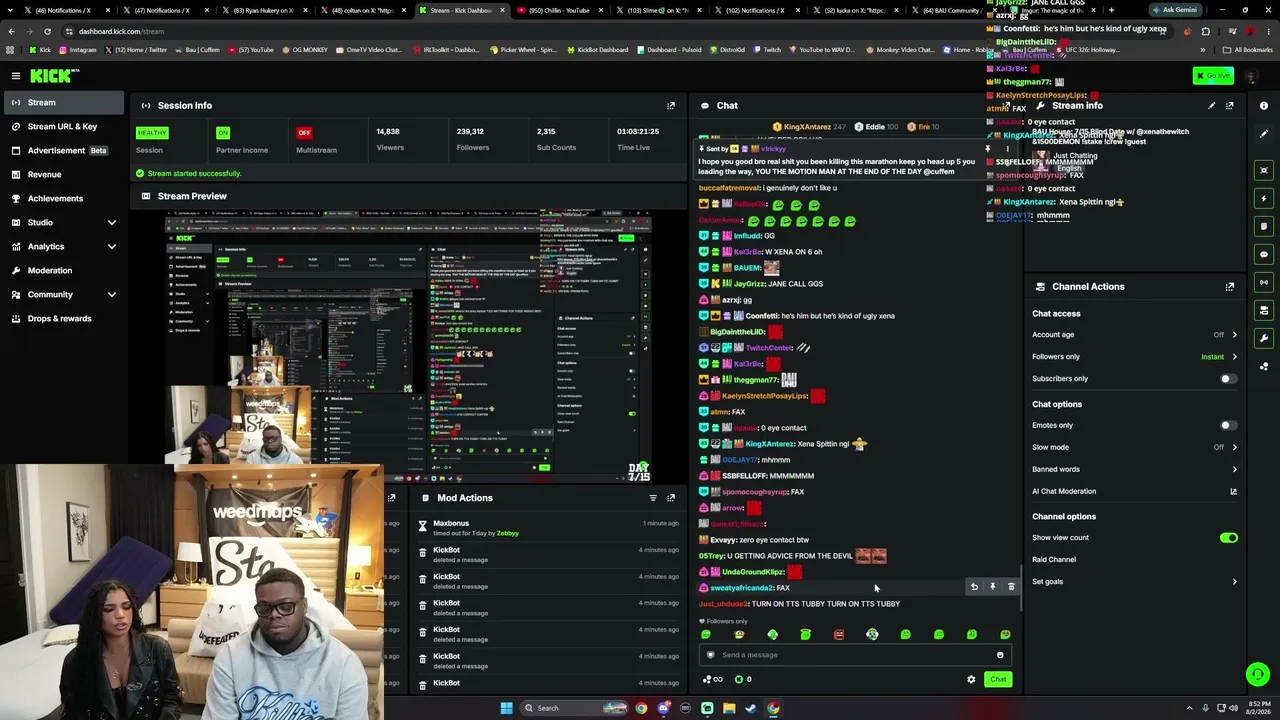Click the note icon in right sidebar
This screenshot has height=720, width=1280.
[1264, 226]
